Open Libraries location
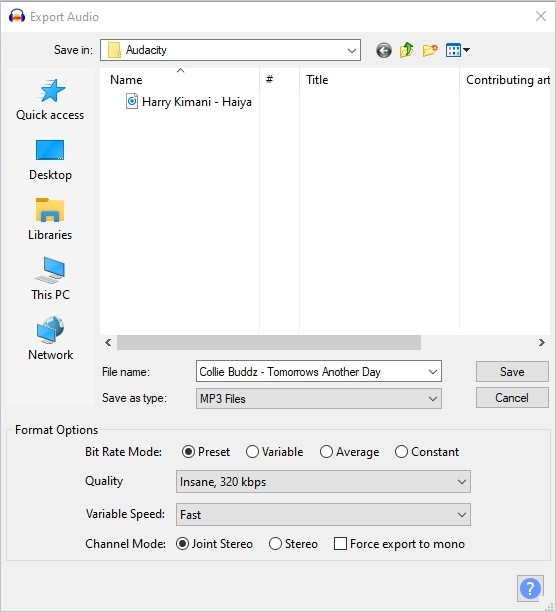Viewport: 556px width, 612px height. pyautogui.click(x=50, y=220)
